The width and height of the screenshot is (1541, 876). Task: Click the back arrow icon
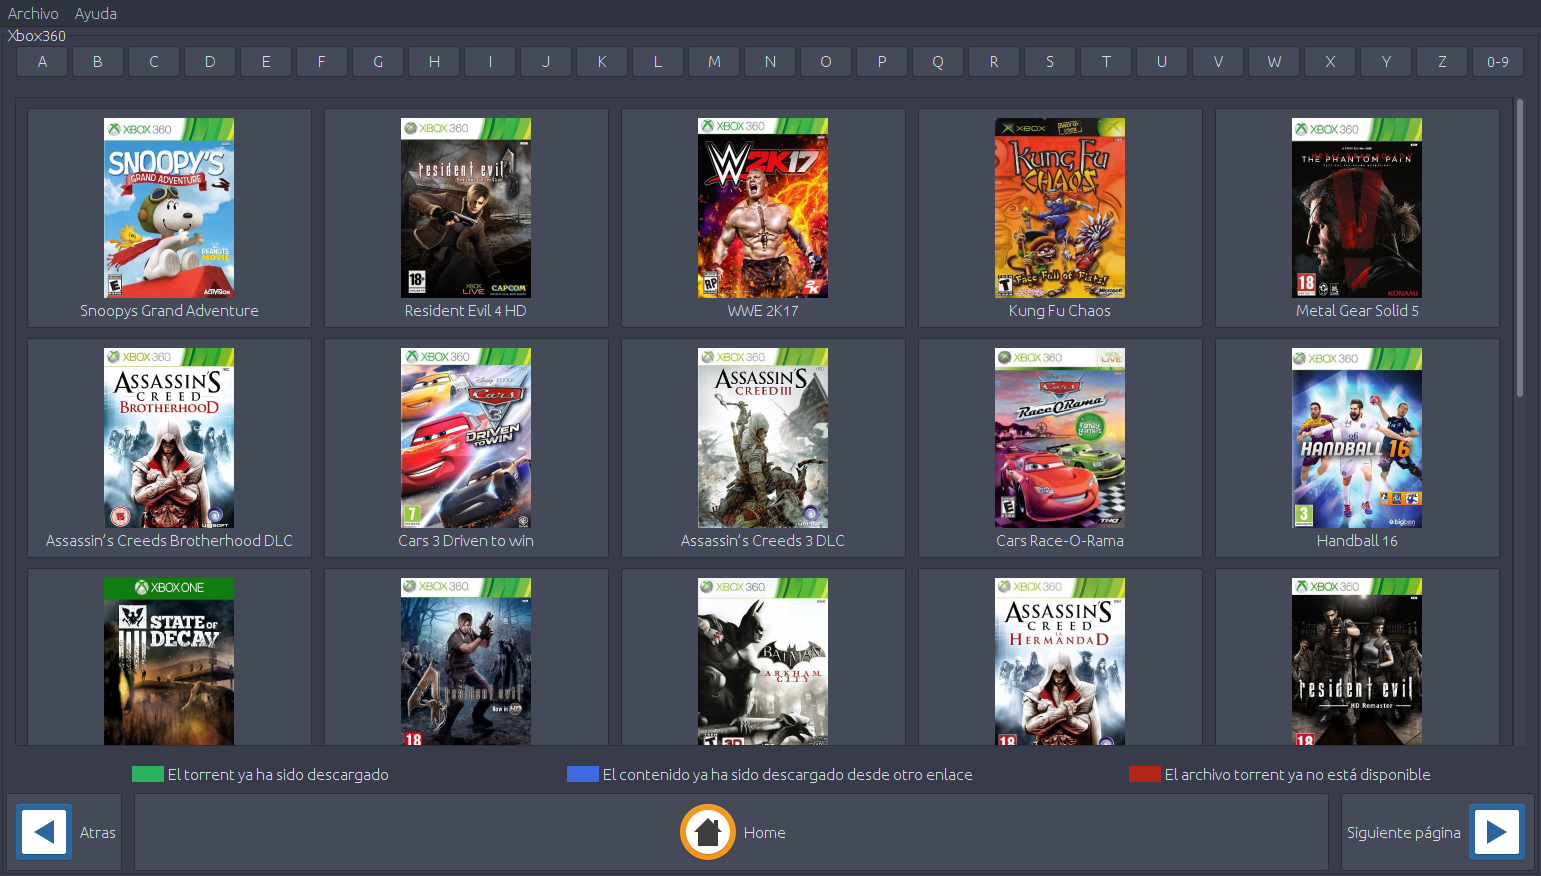click(44, 832)
